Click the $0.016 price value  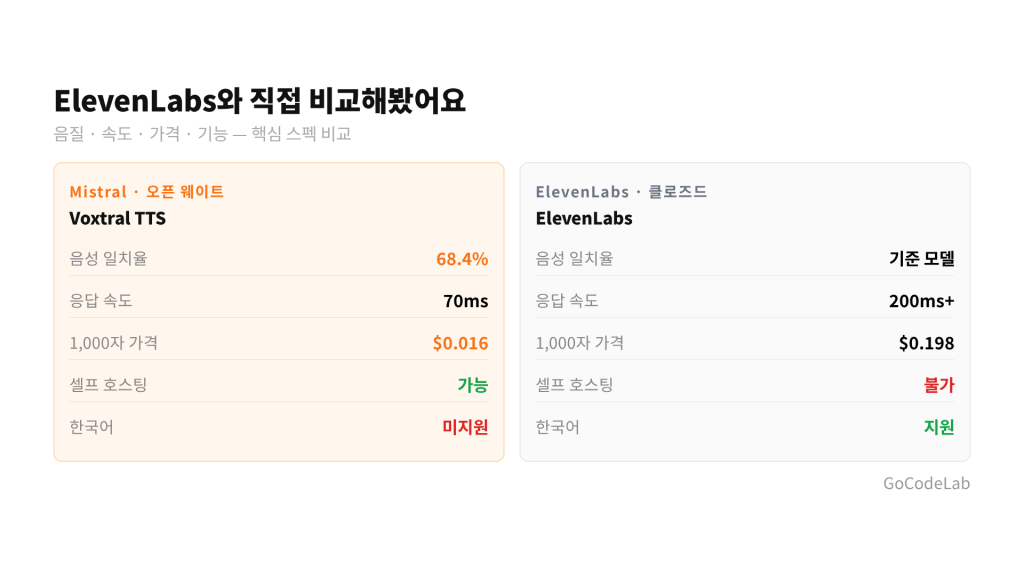(460, 343)
